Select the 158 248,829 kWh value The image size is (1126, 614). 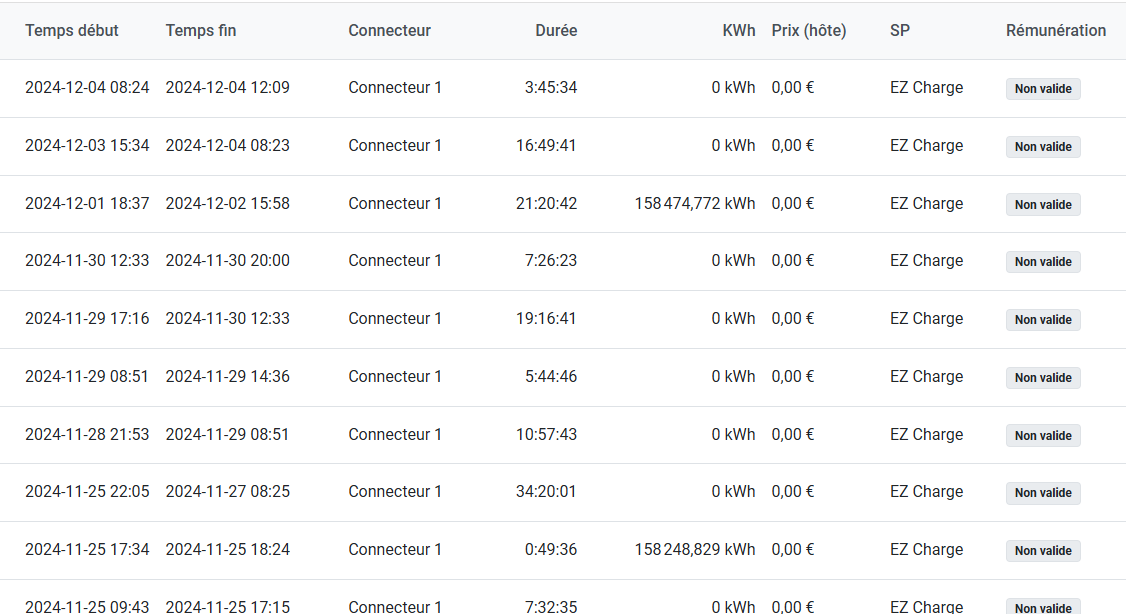694,550
